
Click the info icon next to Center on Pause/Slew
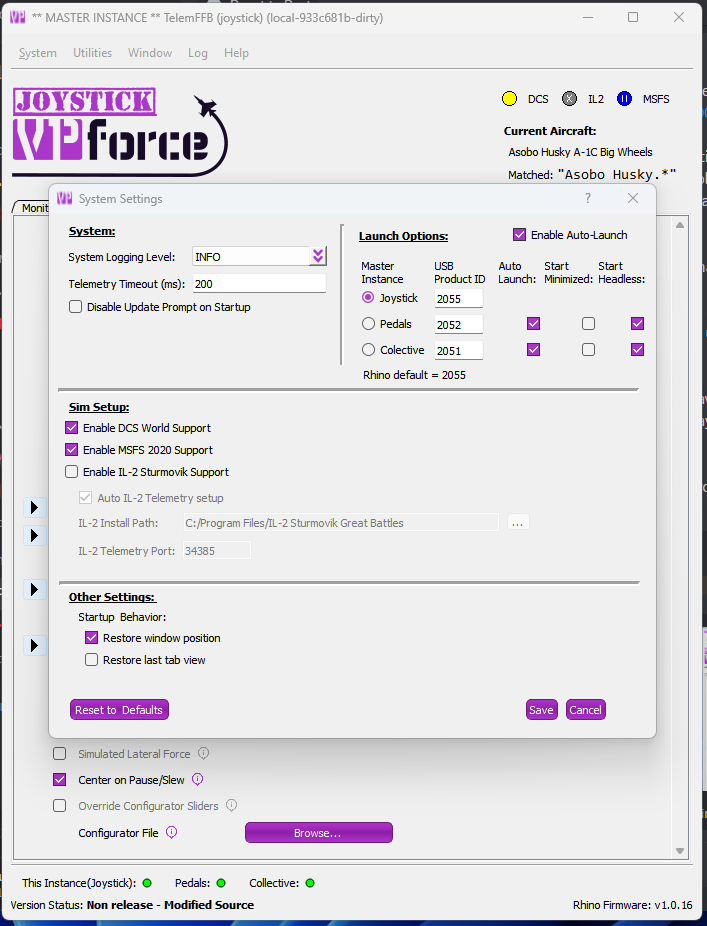click(198, 780)
